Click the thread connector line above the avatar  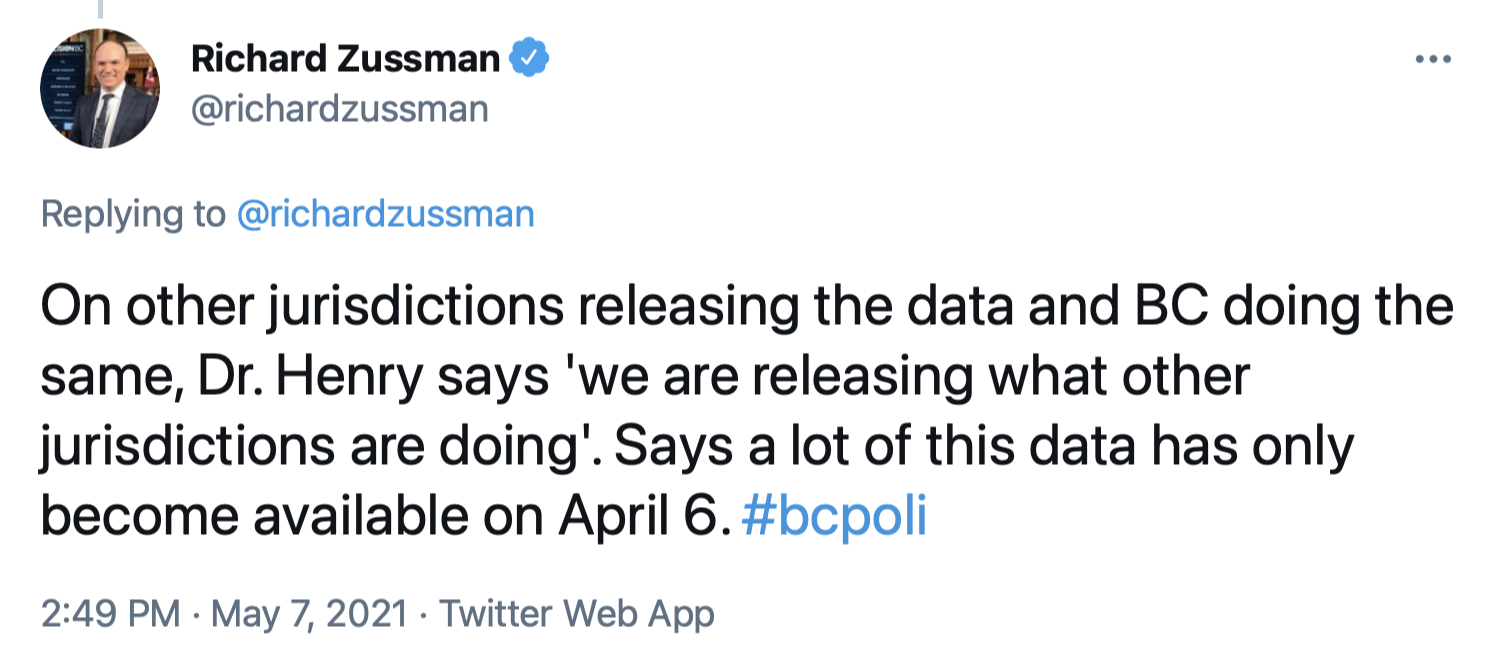(100, 9)
